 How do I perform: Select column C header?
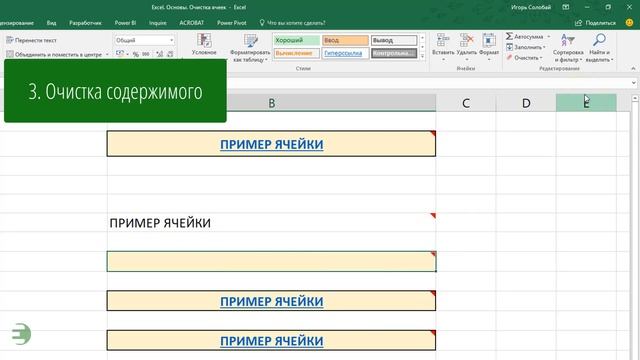point(466,103)
